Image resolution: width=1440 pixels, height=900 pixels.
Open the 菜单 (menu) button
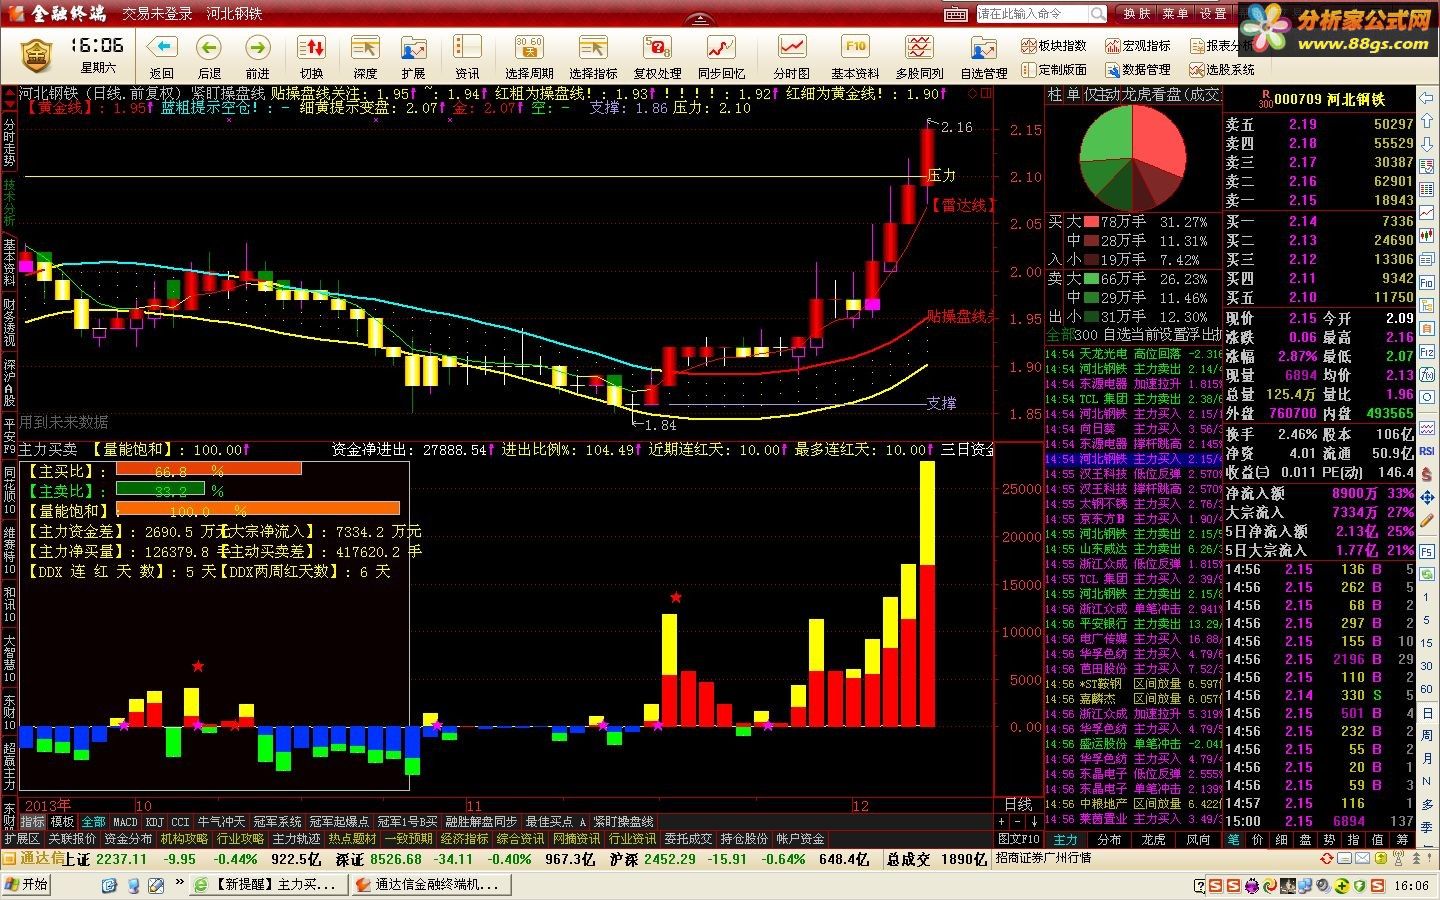1175,14
